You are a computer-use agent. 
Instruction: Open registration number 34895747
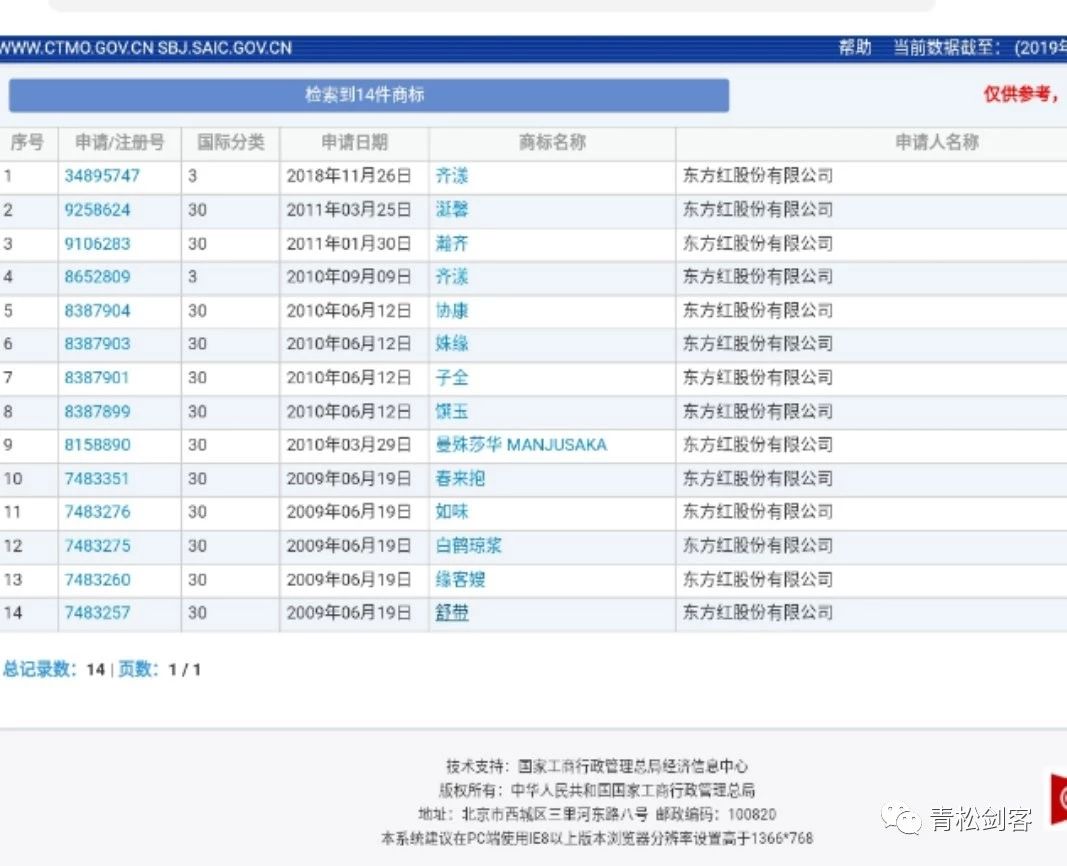click(x=102, y=176)
